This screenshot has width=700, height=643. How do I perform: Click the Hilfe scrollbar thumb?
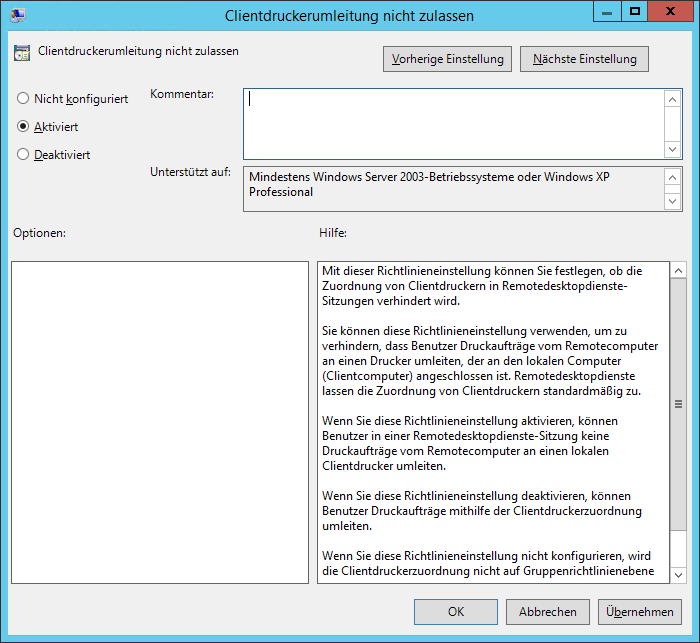pyautogui.click(x=678, y=404)
